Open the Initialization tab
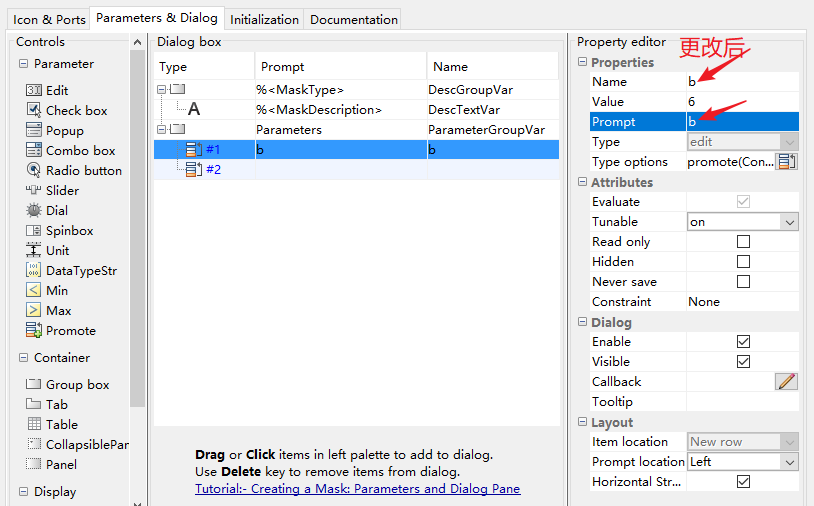The height and width of the screenshot is (506, 814). pos(264,20)
